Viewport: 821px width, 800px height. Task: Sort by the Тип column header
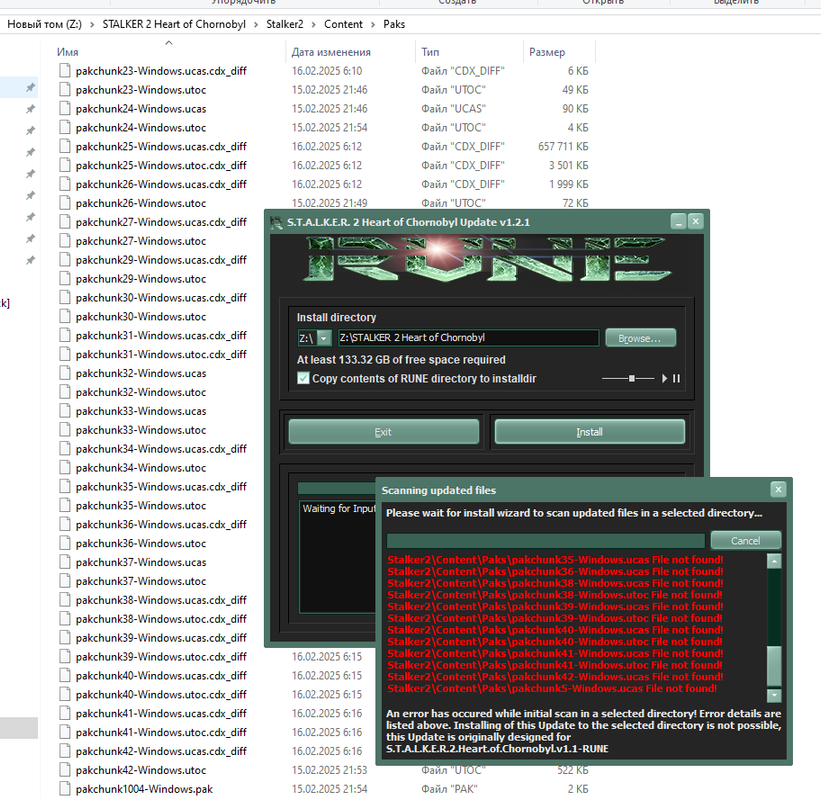[x=430, y=52]
